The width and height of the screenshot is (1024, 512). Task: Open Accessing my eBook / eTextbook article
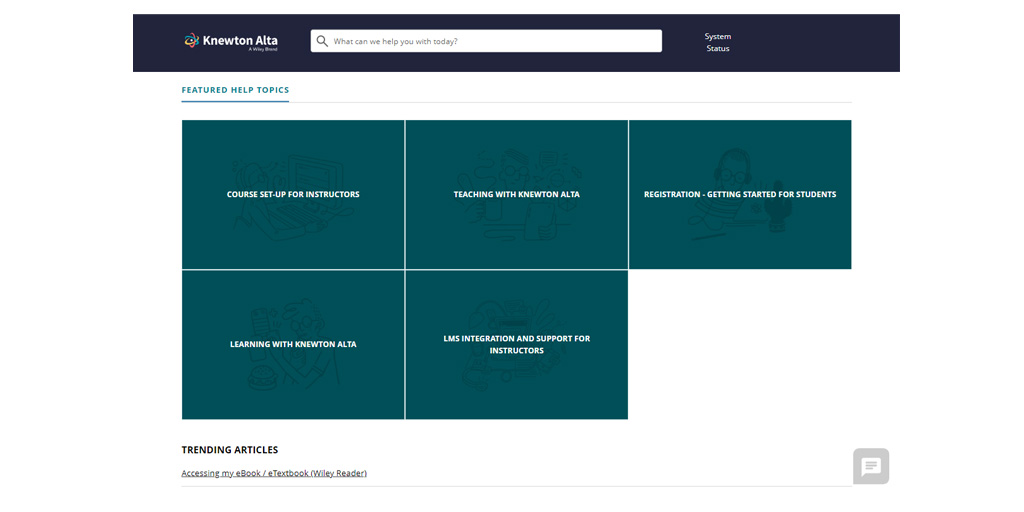click(x=274, y=473)
